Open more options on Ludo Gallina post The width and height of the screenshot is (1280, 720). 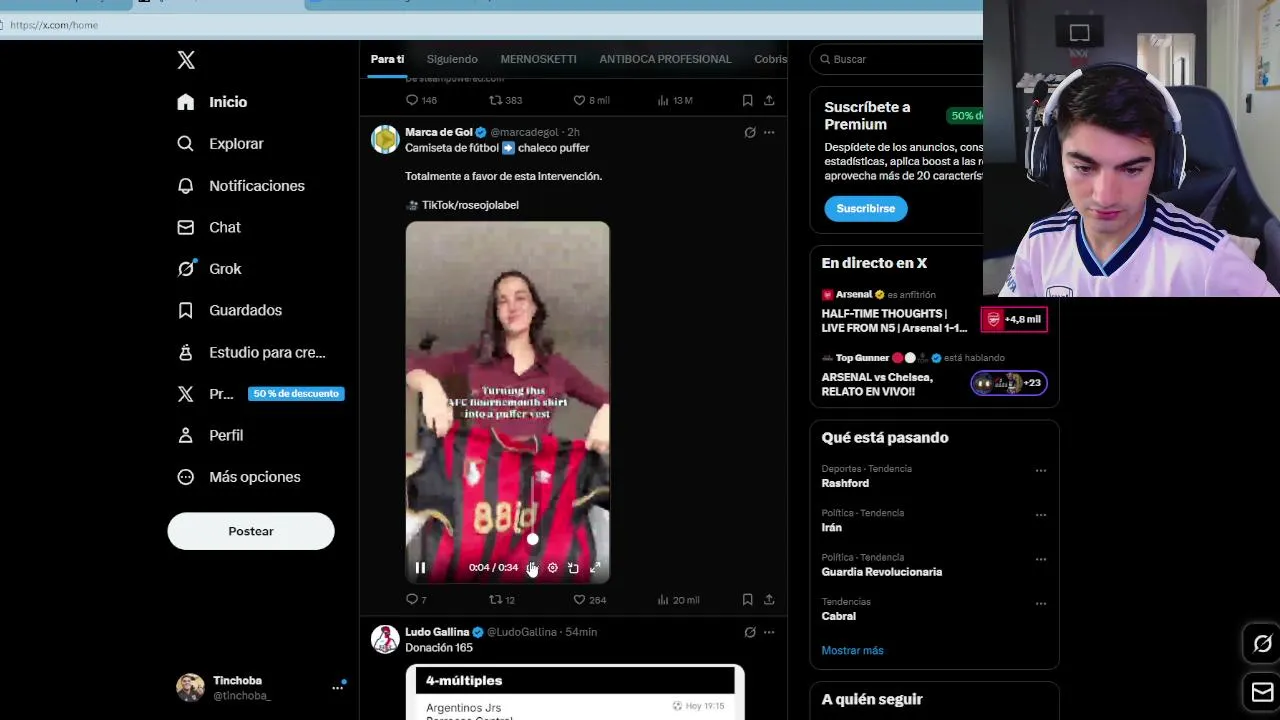coord(769,632)
